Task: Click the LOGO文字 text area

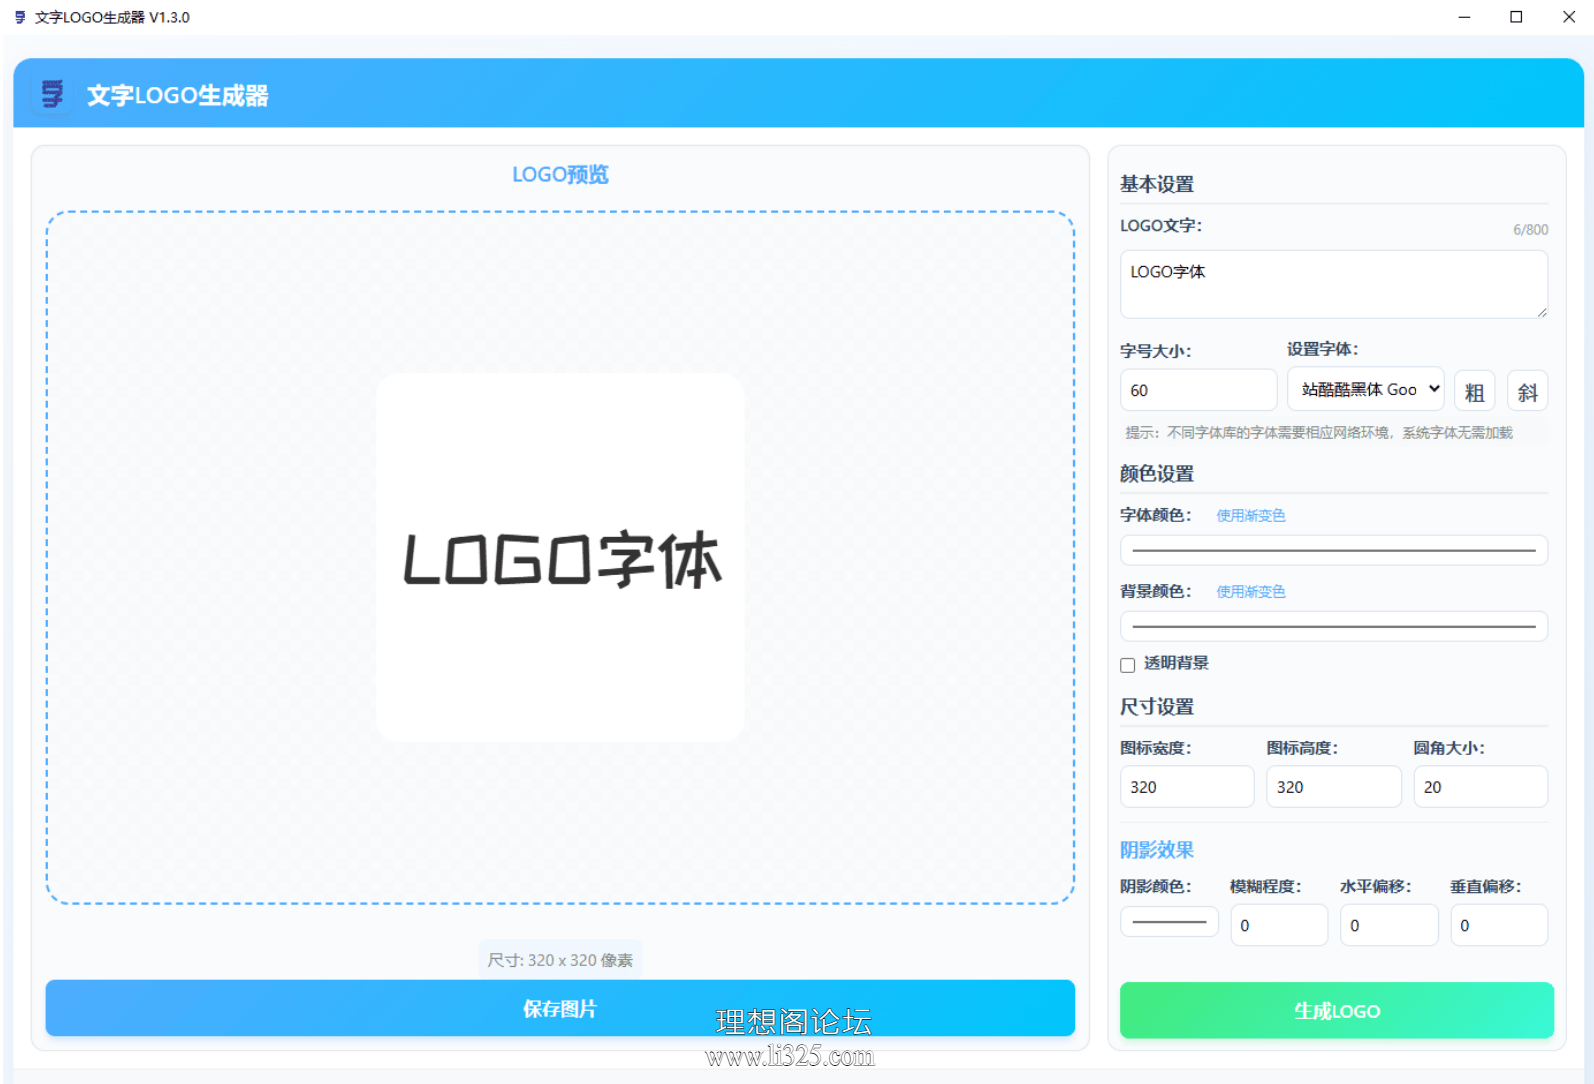Action: (1334, 284)
